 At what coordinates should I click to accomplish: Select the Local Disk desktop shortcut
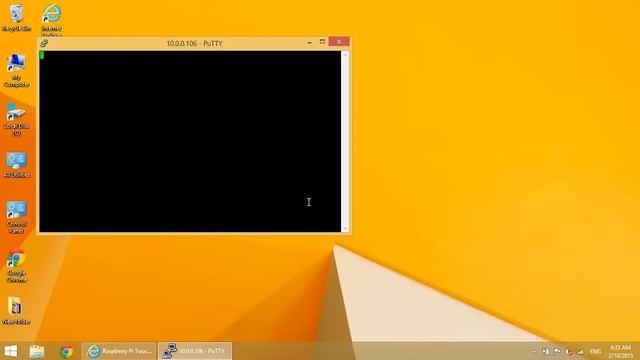[16, 120]
